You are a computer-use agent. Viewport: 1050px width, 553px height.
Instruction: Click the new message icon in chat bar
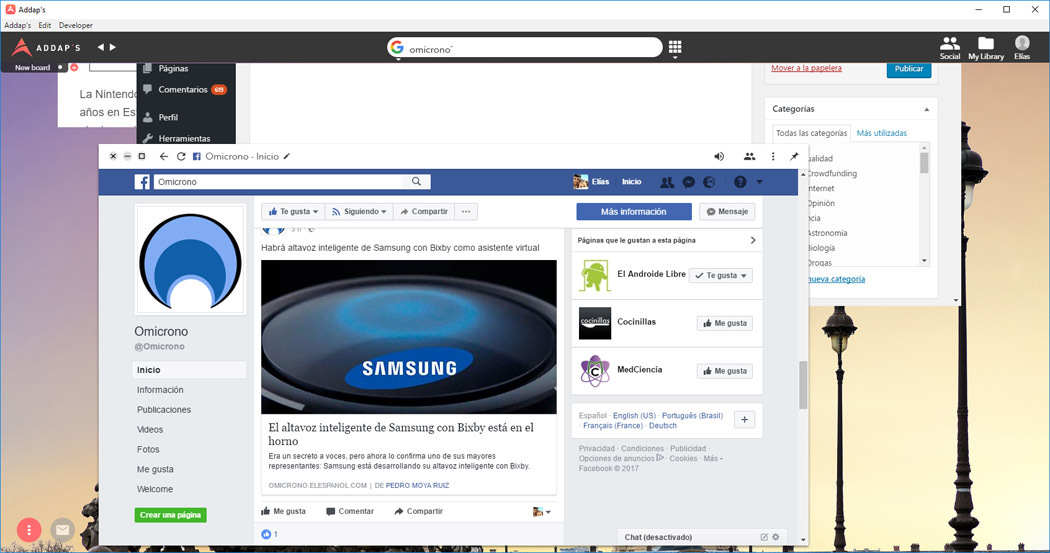pos(764,537)
